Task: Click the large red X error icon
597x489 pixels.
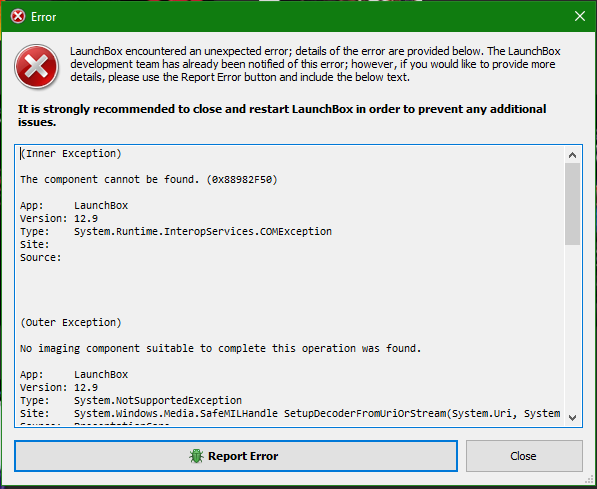Action: [37, 66]
